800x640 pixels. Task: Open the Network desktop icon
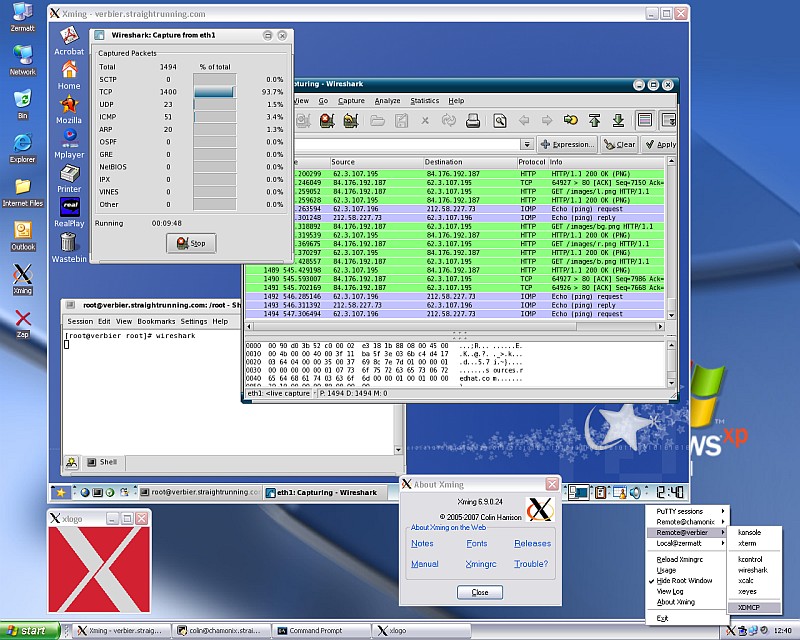coord(22,60)
